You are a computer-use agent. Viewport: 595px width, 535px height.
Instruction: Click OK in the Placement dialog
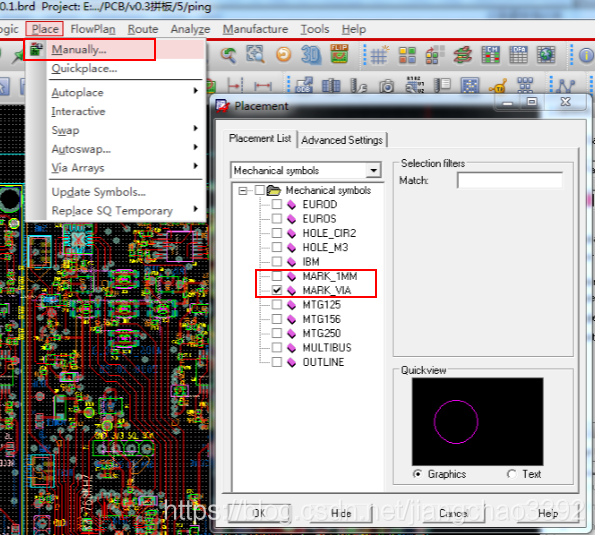coord(259,513)
